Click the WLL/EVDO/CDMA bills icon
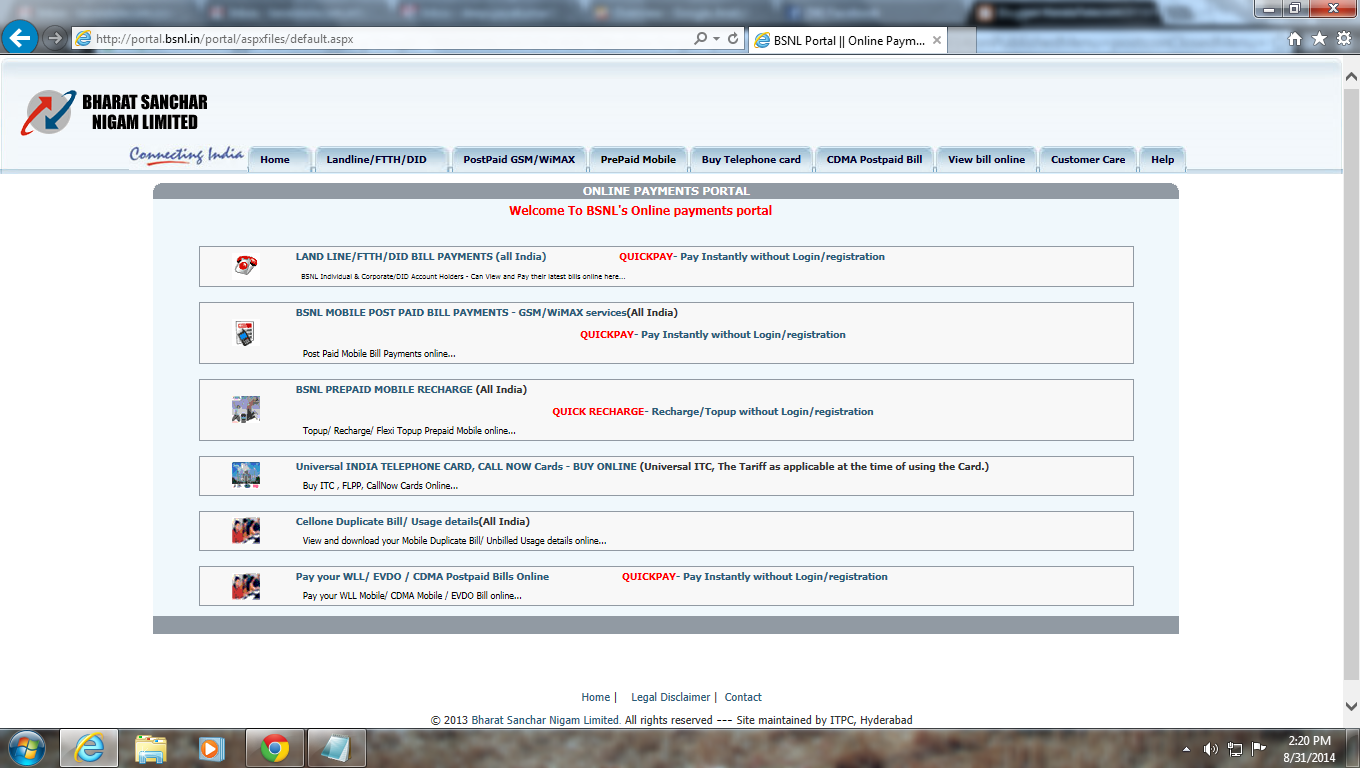 [246, 586]
